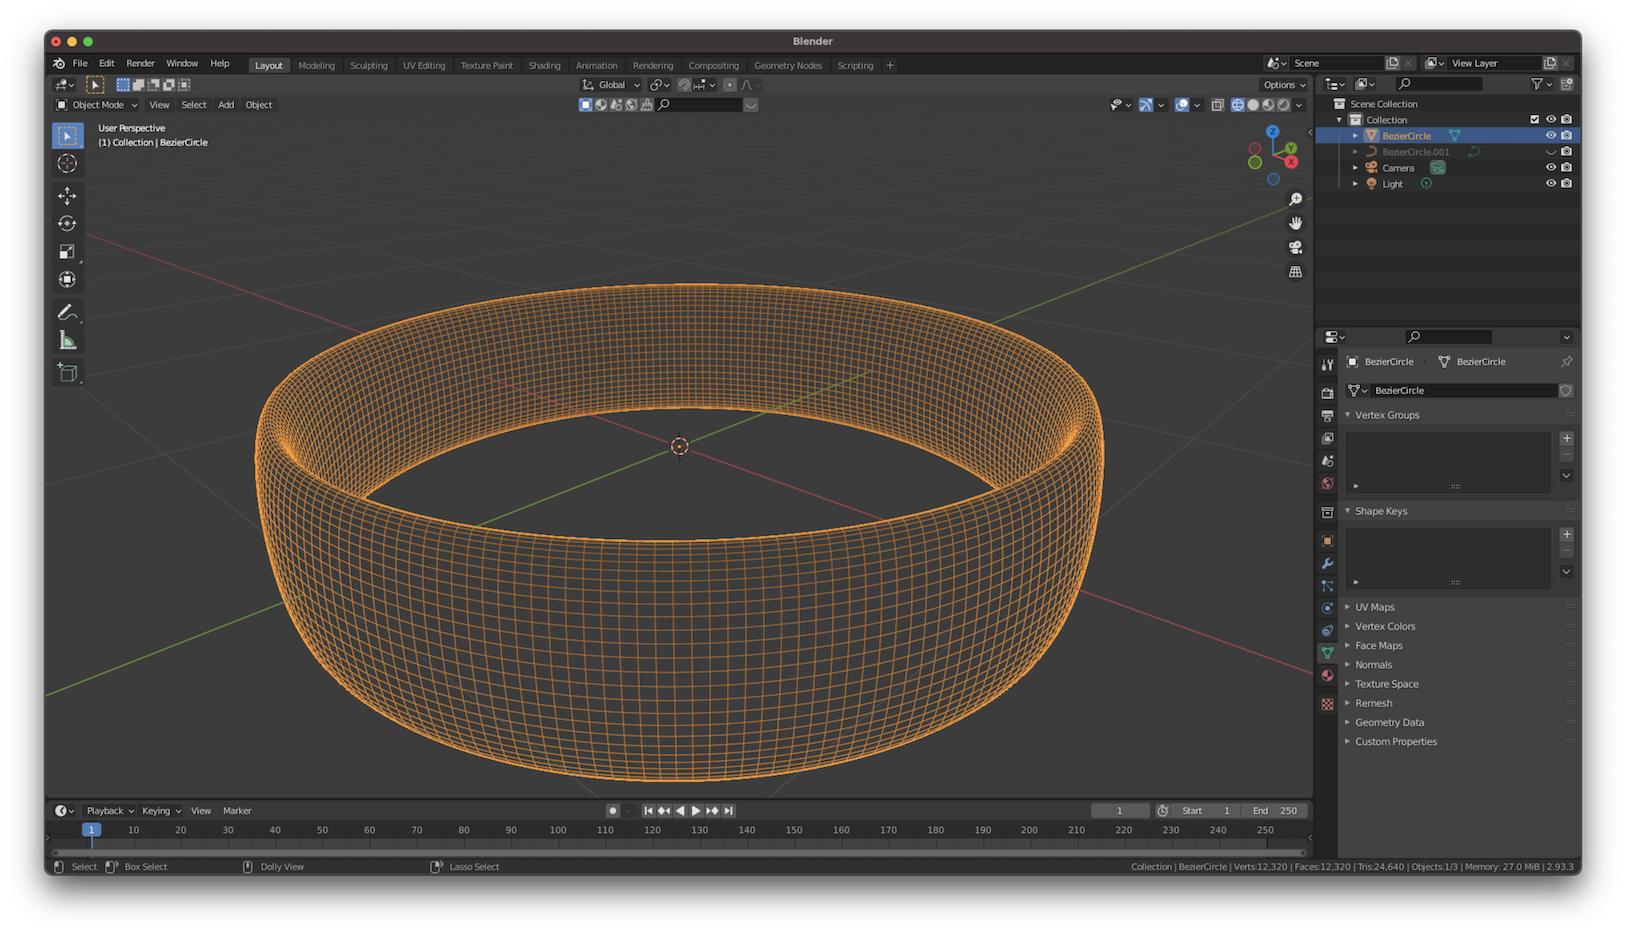Image resolution: width=1626 pixels, height=934 pixels.
Task: Click the End frame 250 field
Action: (x=1275, y=811)
